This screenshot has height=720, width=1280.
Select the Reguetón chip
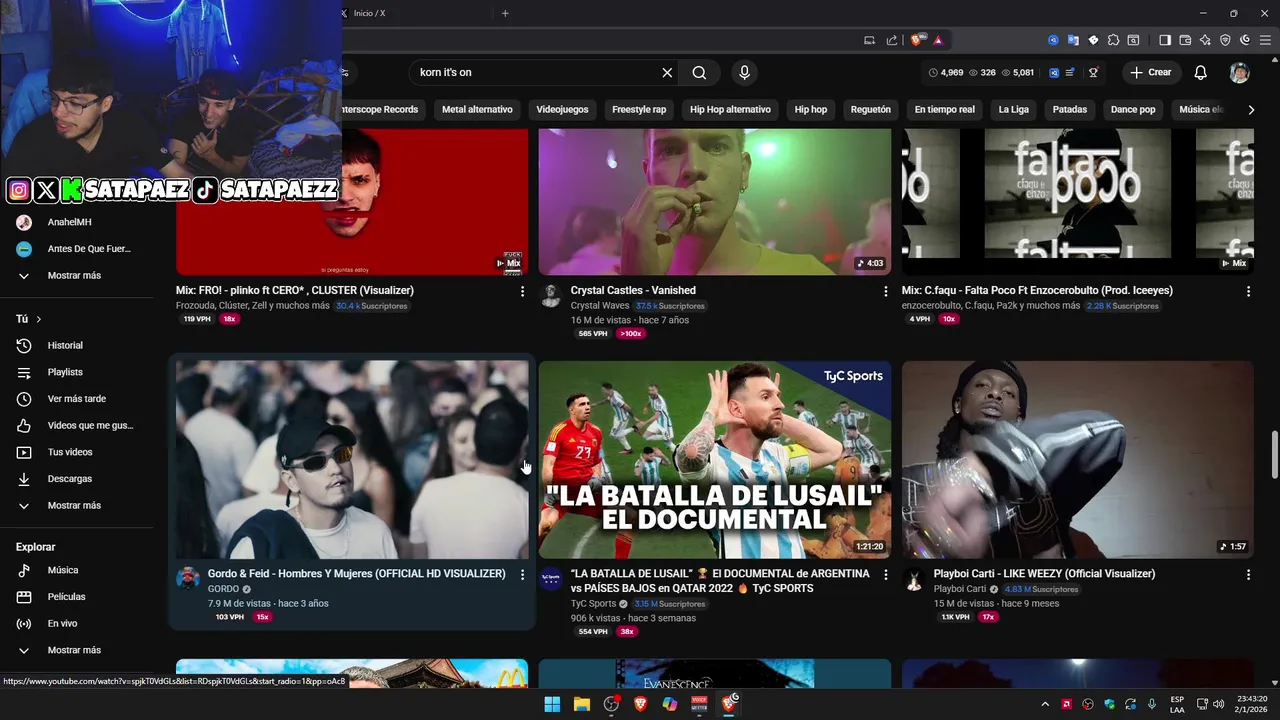click(x=870, y=109)
